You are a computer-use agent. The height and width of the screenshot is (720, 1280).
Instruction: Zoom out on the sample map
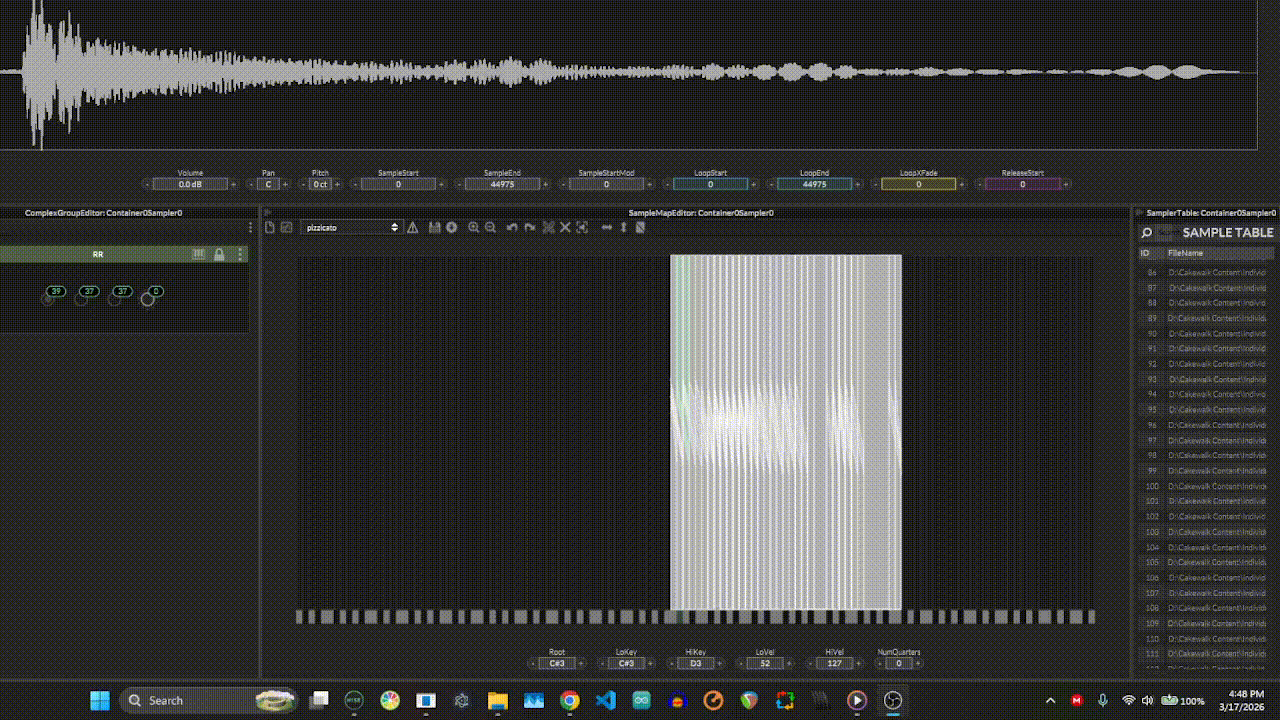490,228
